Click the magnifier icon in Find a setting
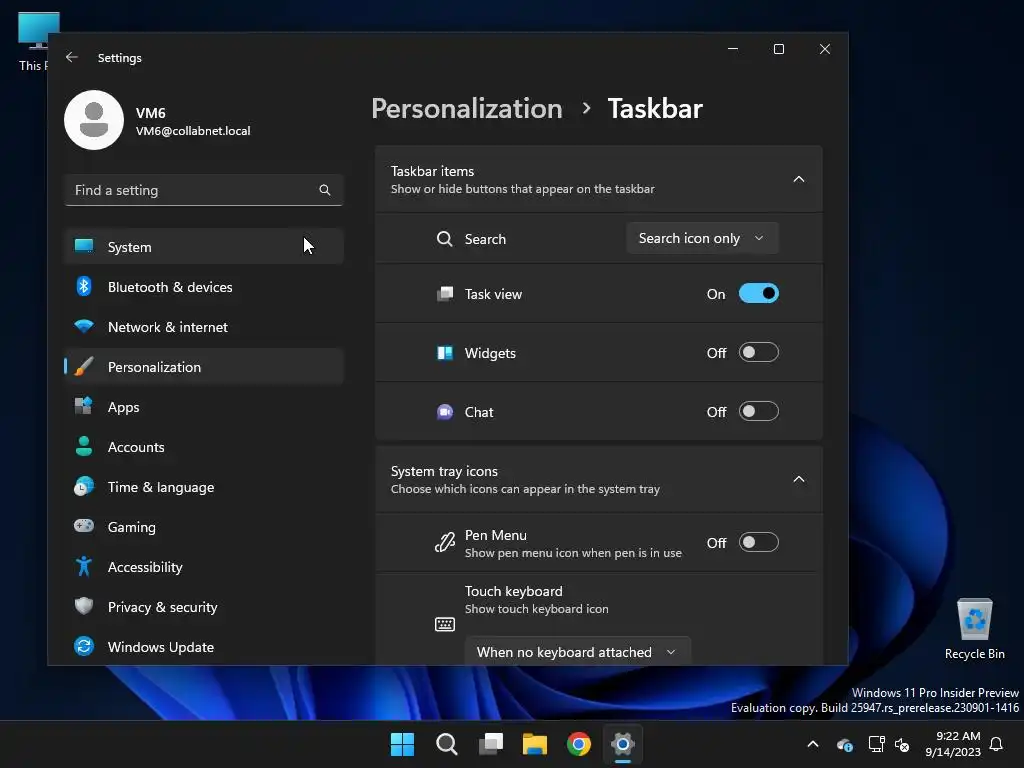 coord(325,190)
